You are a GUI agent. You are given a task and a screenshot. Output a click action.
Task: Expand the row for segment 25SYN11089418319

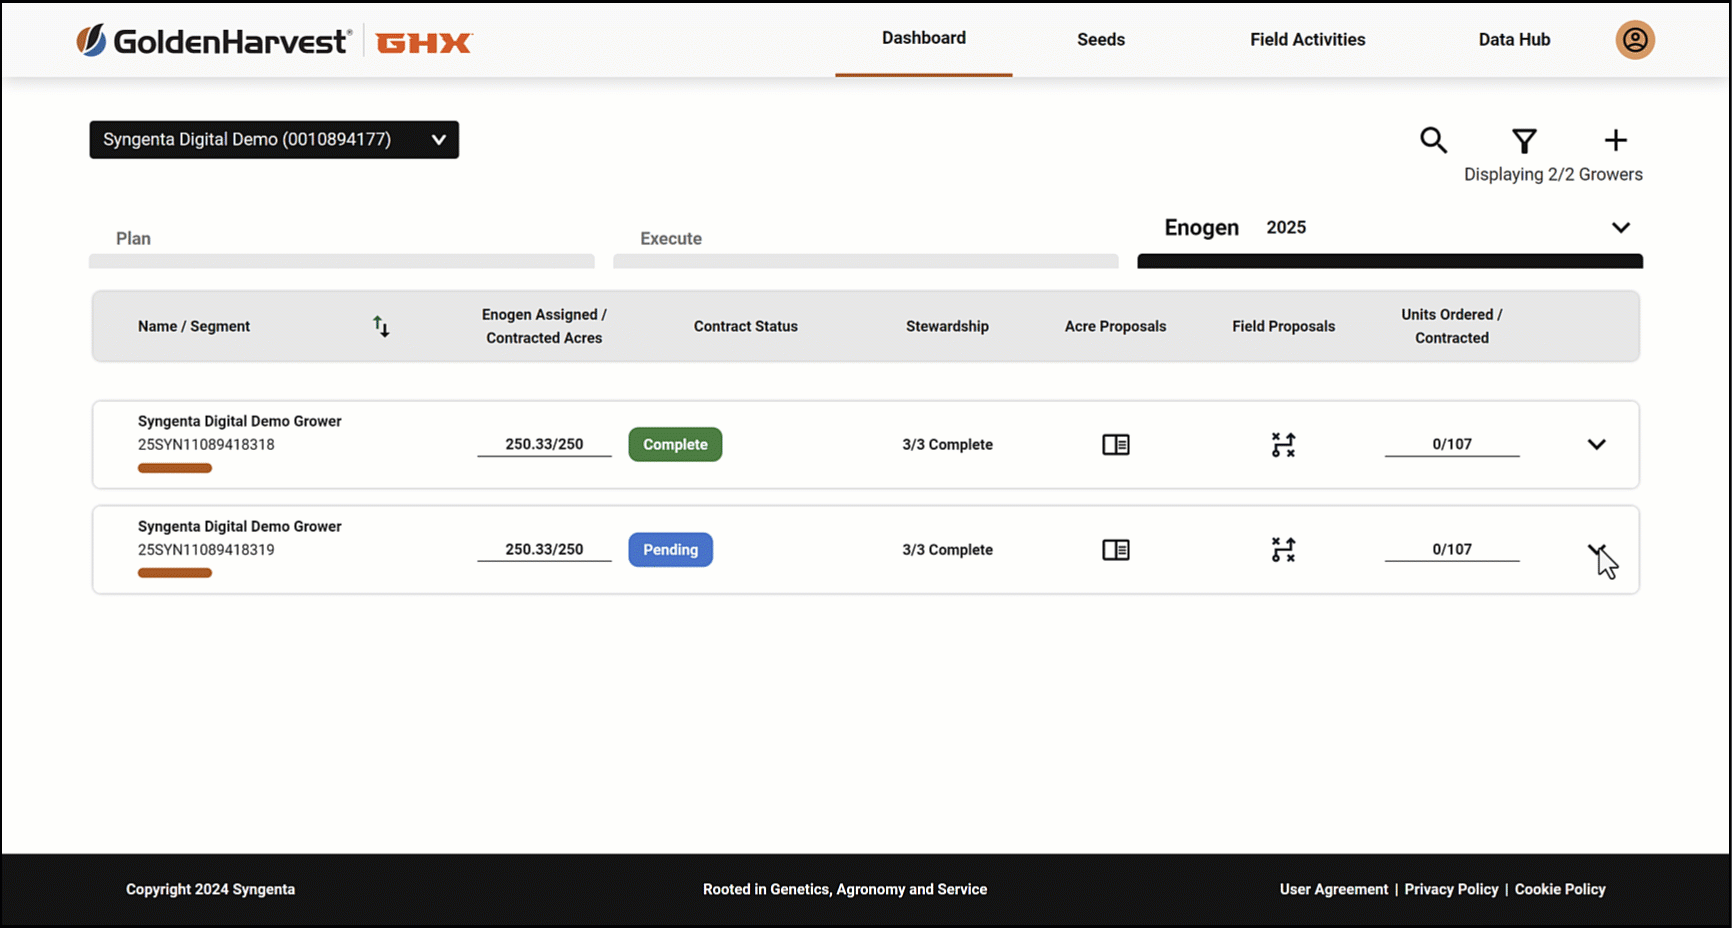coord(1596,549)
